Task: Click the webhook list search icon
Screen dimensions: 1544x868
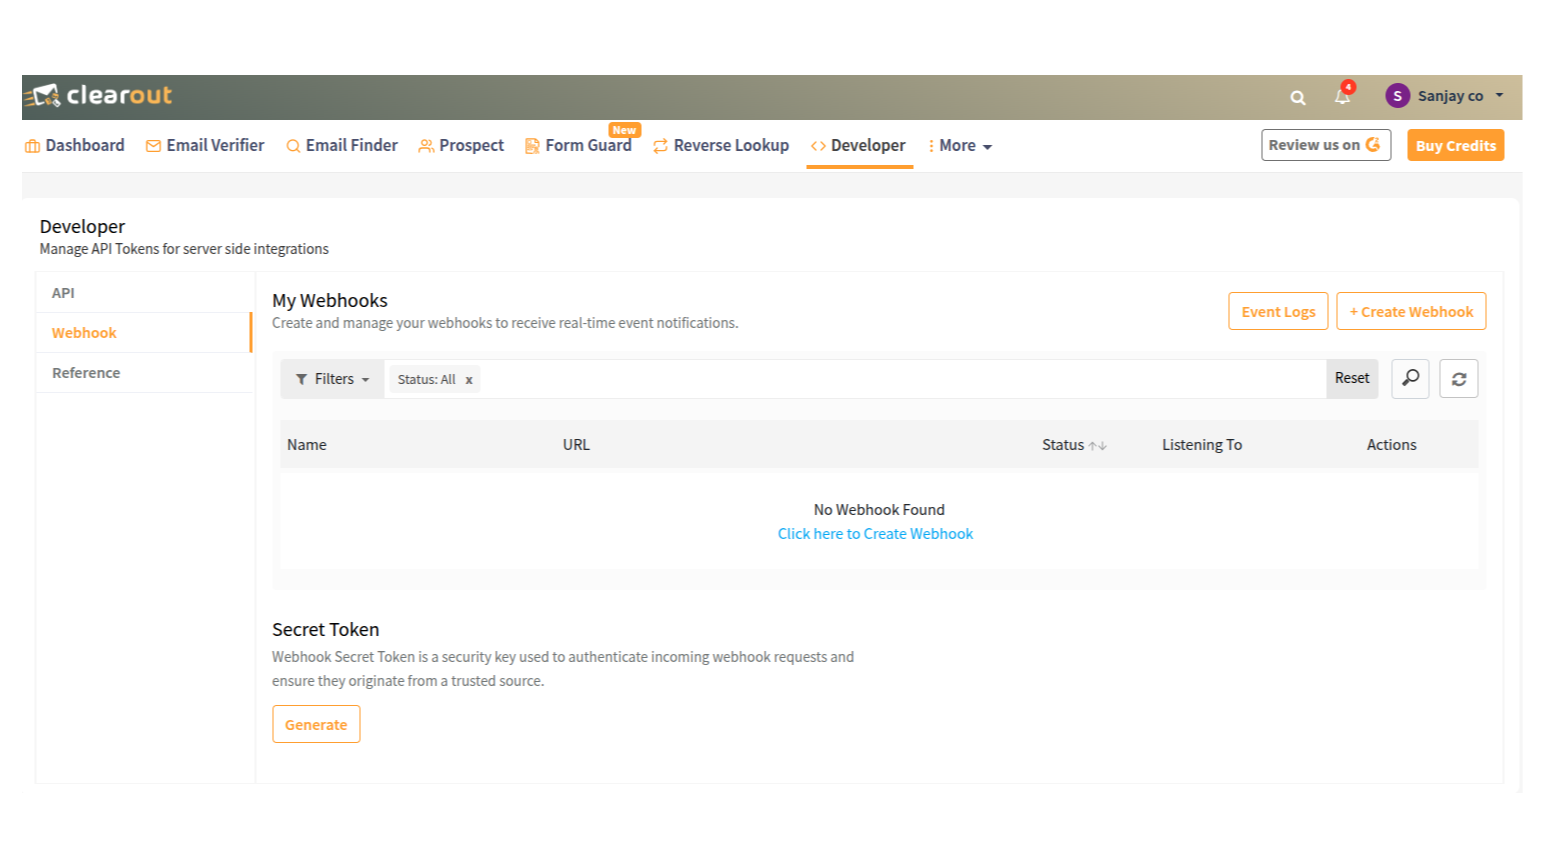Action: (x=1410, y=378)
